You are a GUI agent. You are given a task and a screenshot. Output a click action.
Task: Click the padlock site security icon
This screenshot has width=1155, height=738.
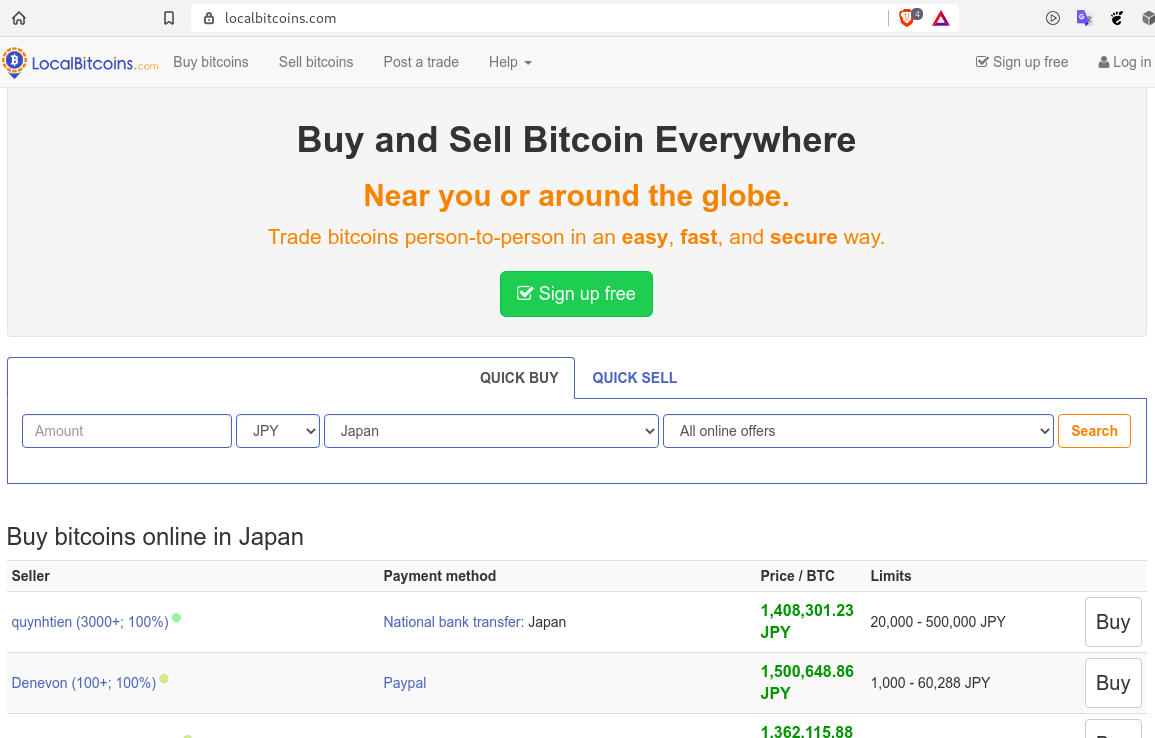(x=209, y=18)
